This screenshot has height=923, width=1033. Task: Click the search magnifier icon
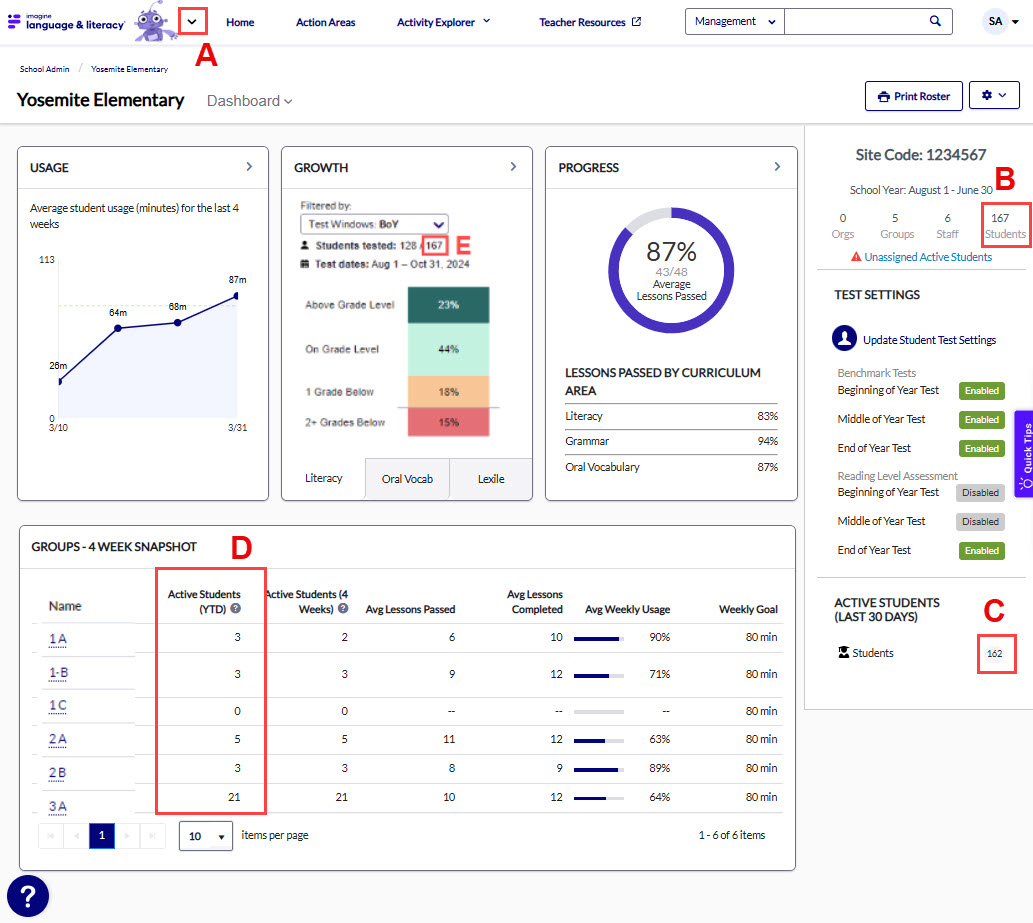[935, 21]
